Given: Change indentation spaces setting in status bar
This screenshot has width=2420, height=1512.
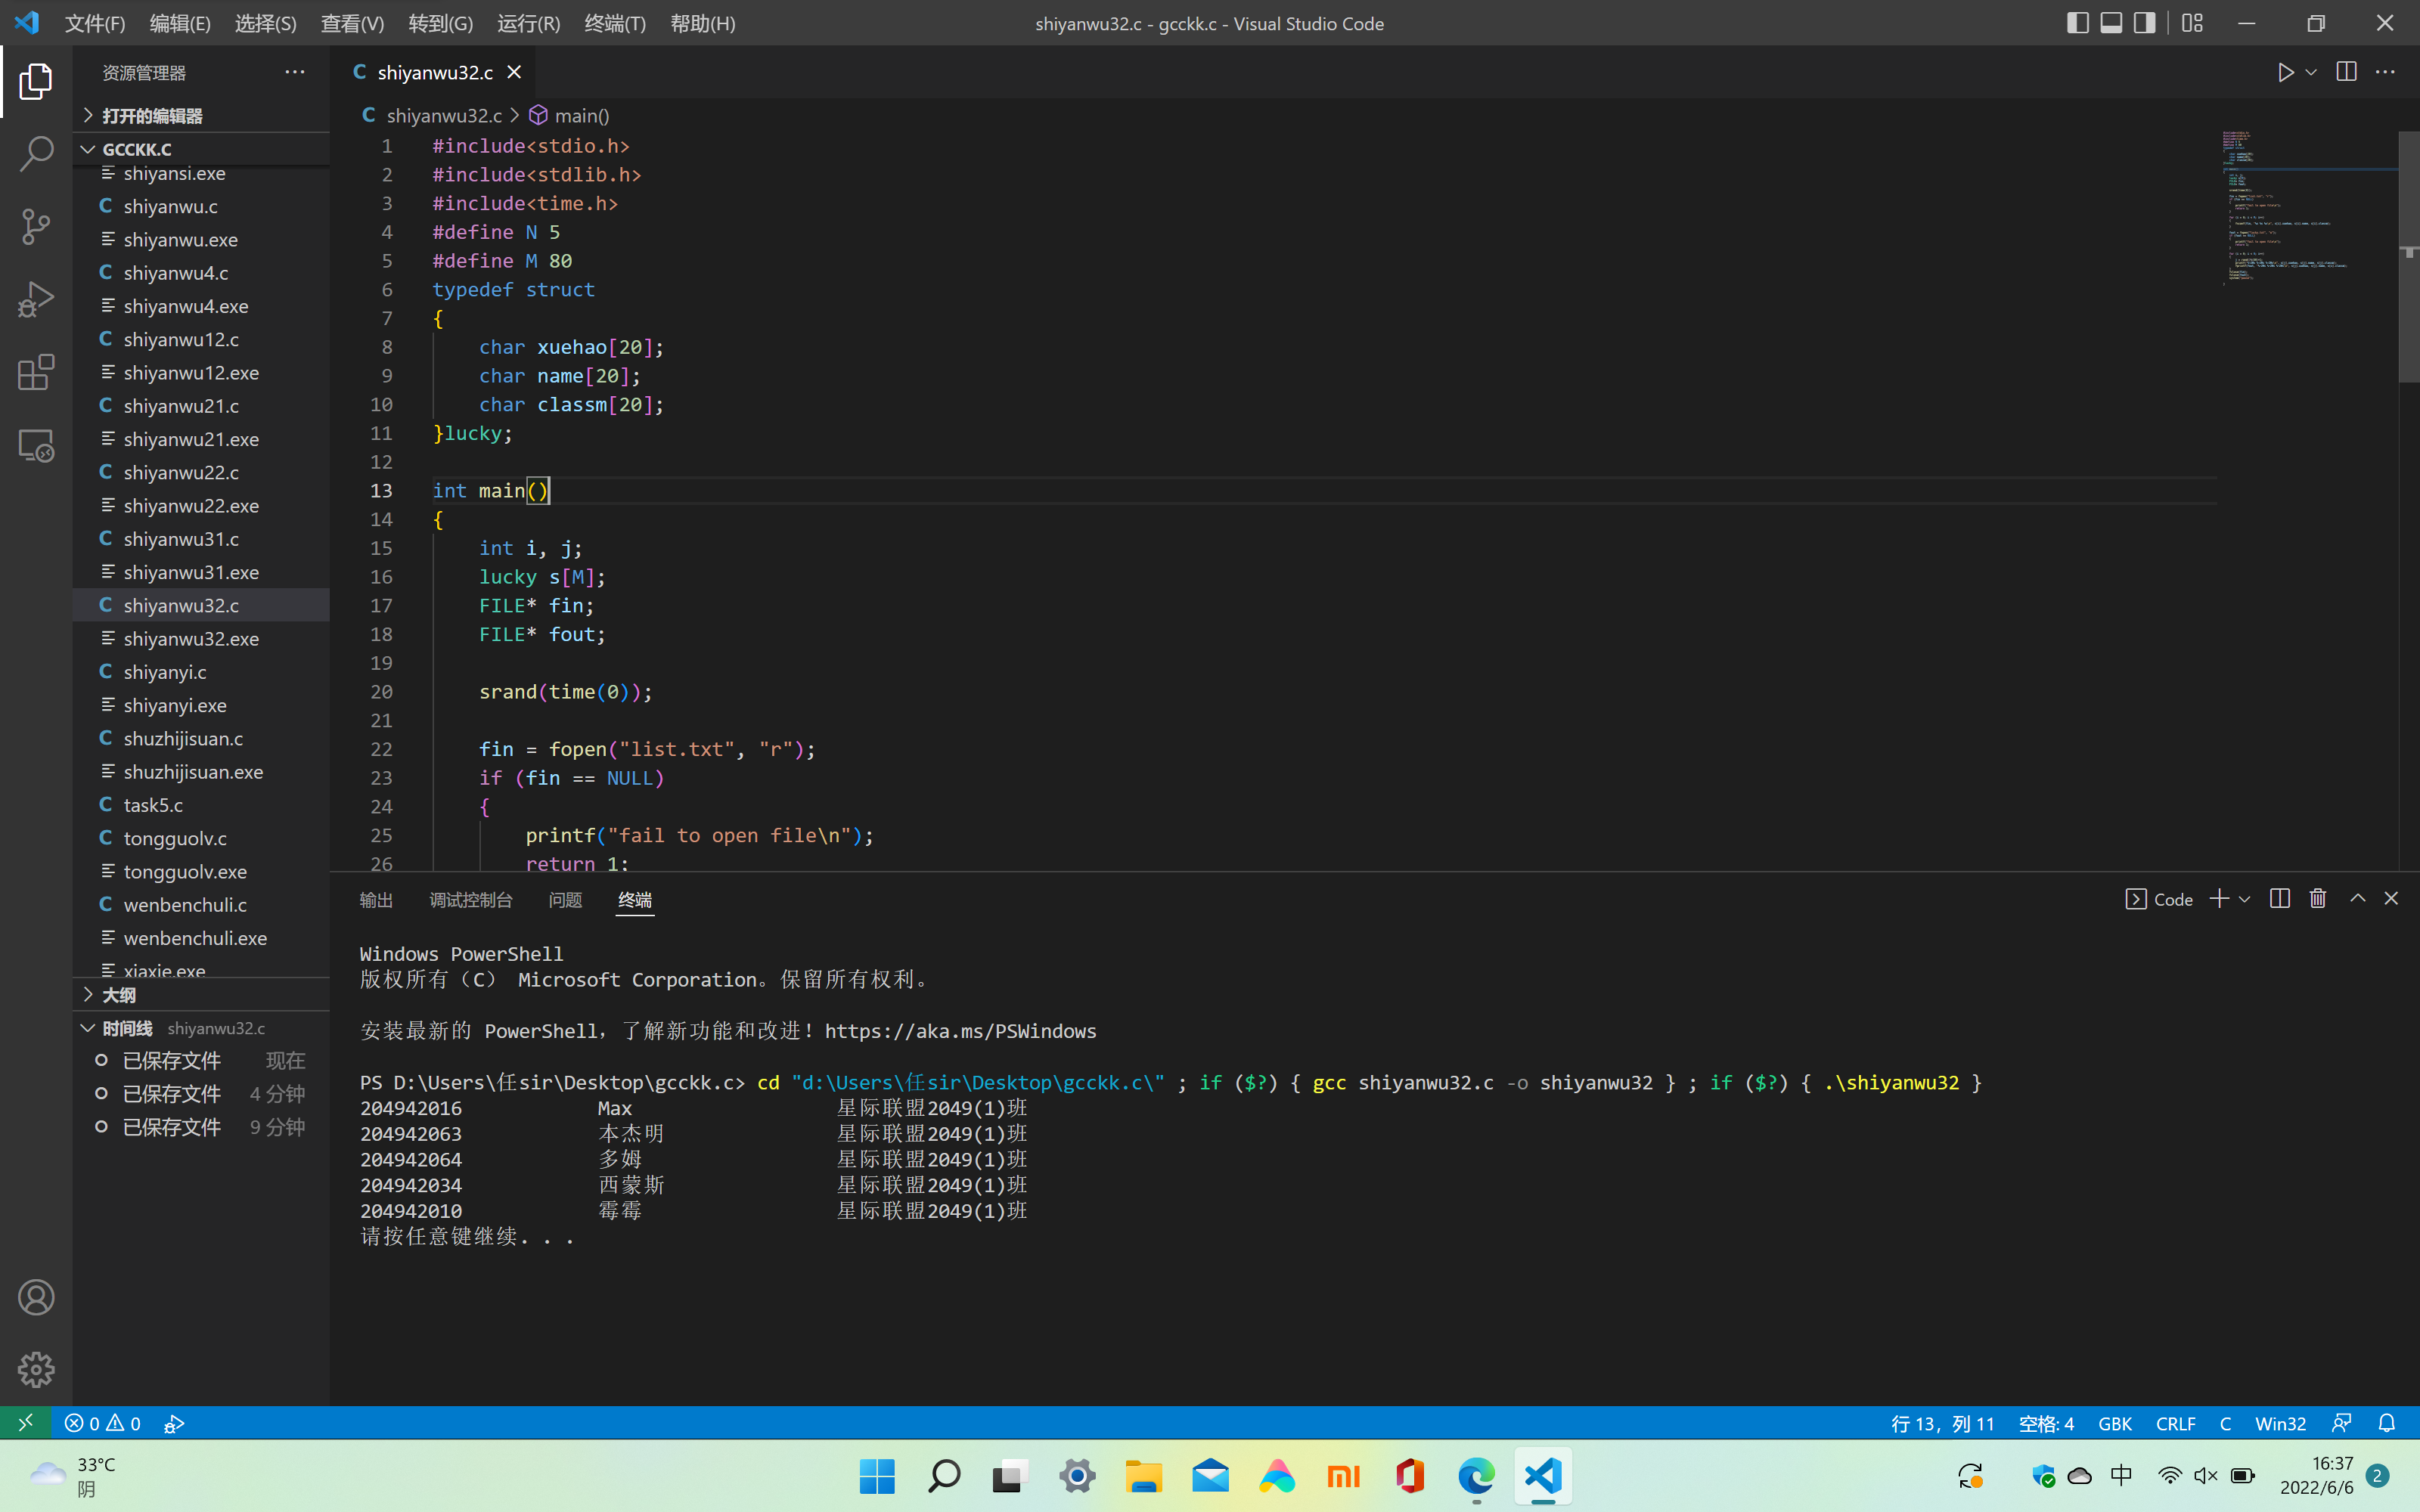Looking at the screenshot, I should (2046, 1423).
